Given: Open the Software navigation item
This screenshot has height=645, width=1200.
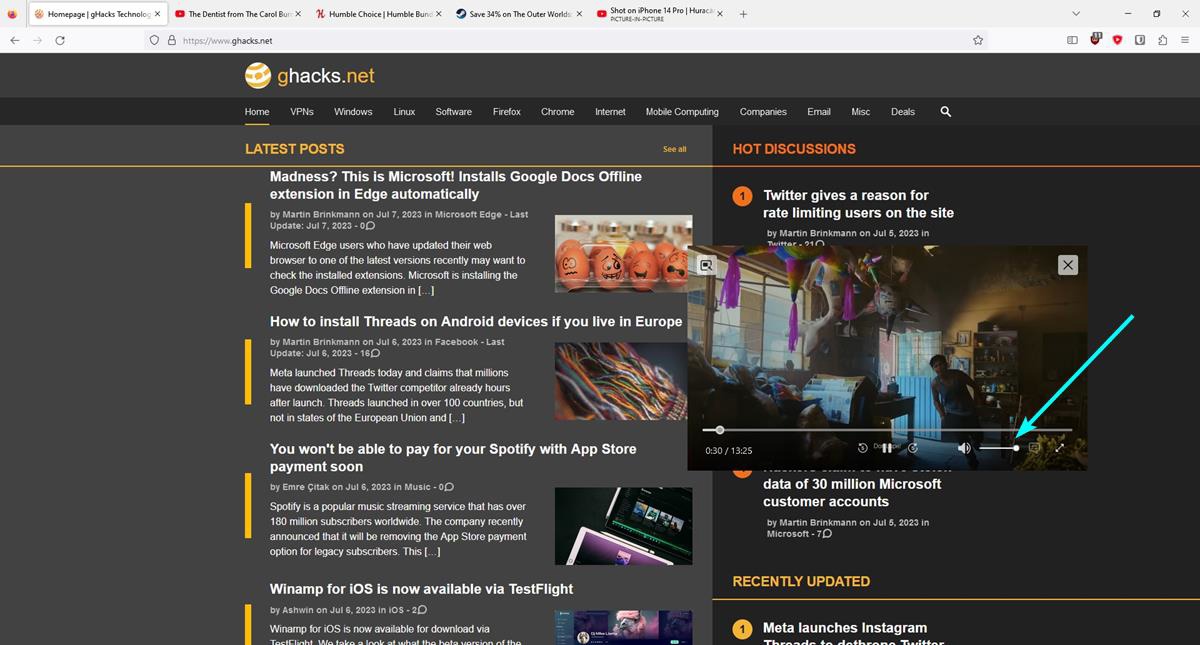Looking at the screenshot, I should [454, 112].
